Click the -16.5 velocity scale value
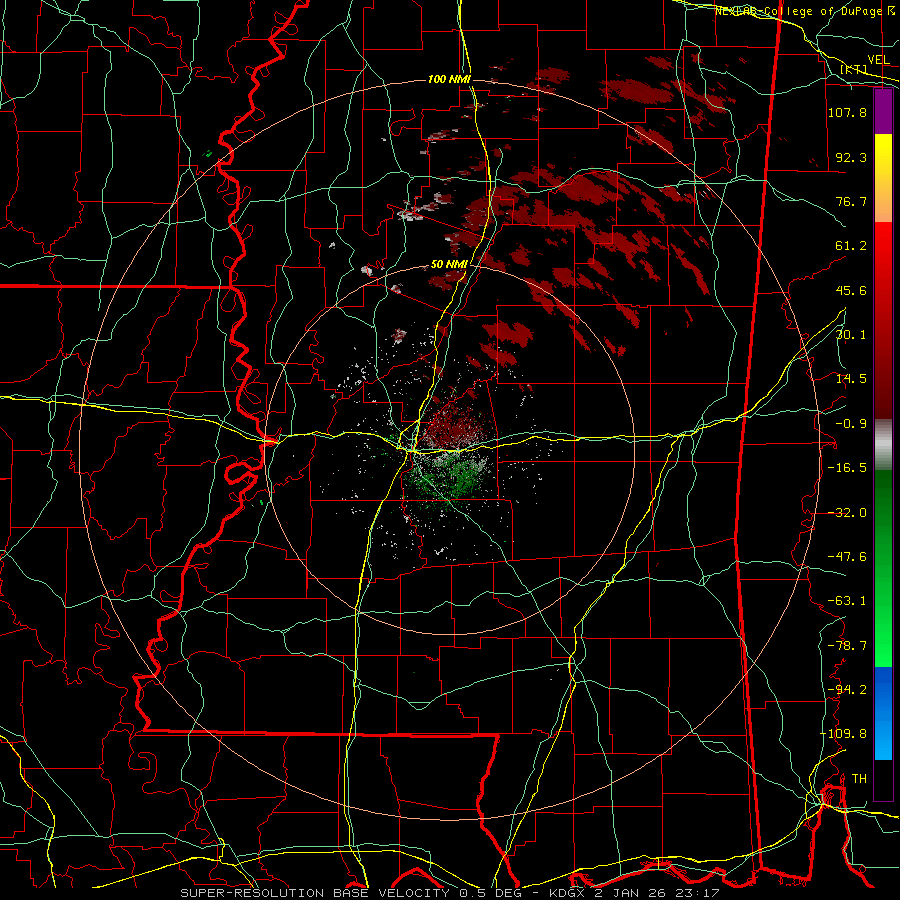Viewport: 900px width, 900px height. 847,468
